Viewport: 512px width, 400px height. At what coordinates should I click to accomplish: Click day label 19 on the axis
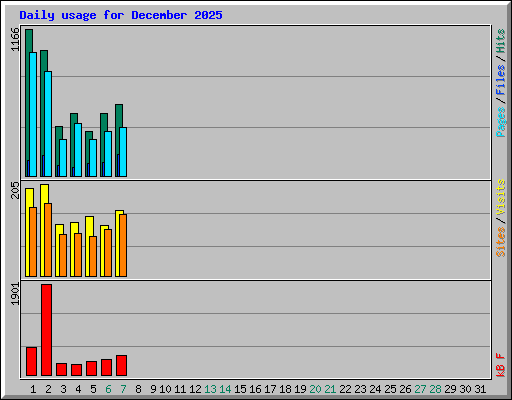(x=300, y=389)
